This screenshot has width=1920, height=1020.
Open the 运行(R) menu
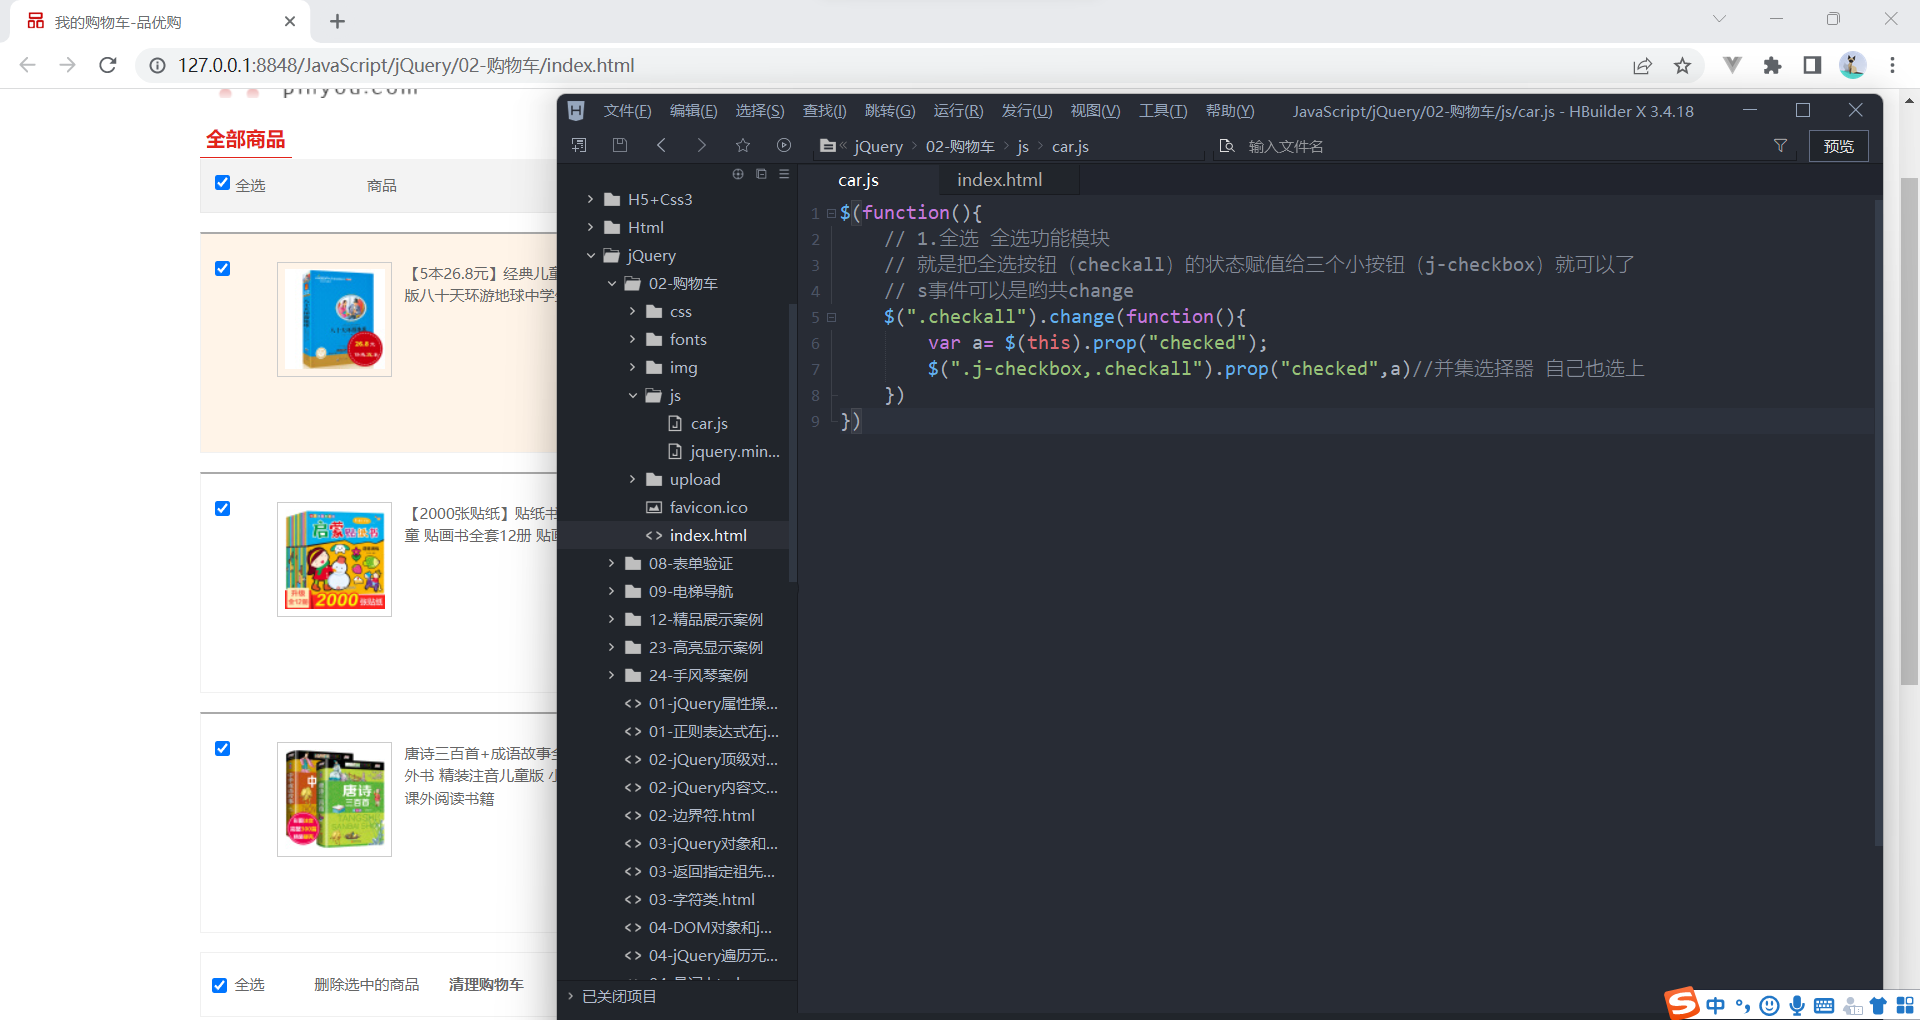pyautogui.click(x=957, y=111)
